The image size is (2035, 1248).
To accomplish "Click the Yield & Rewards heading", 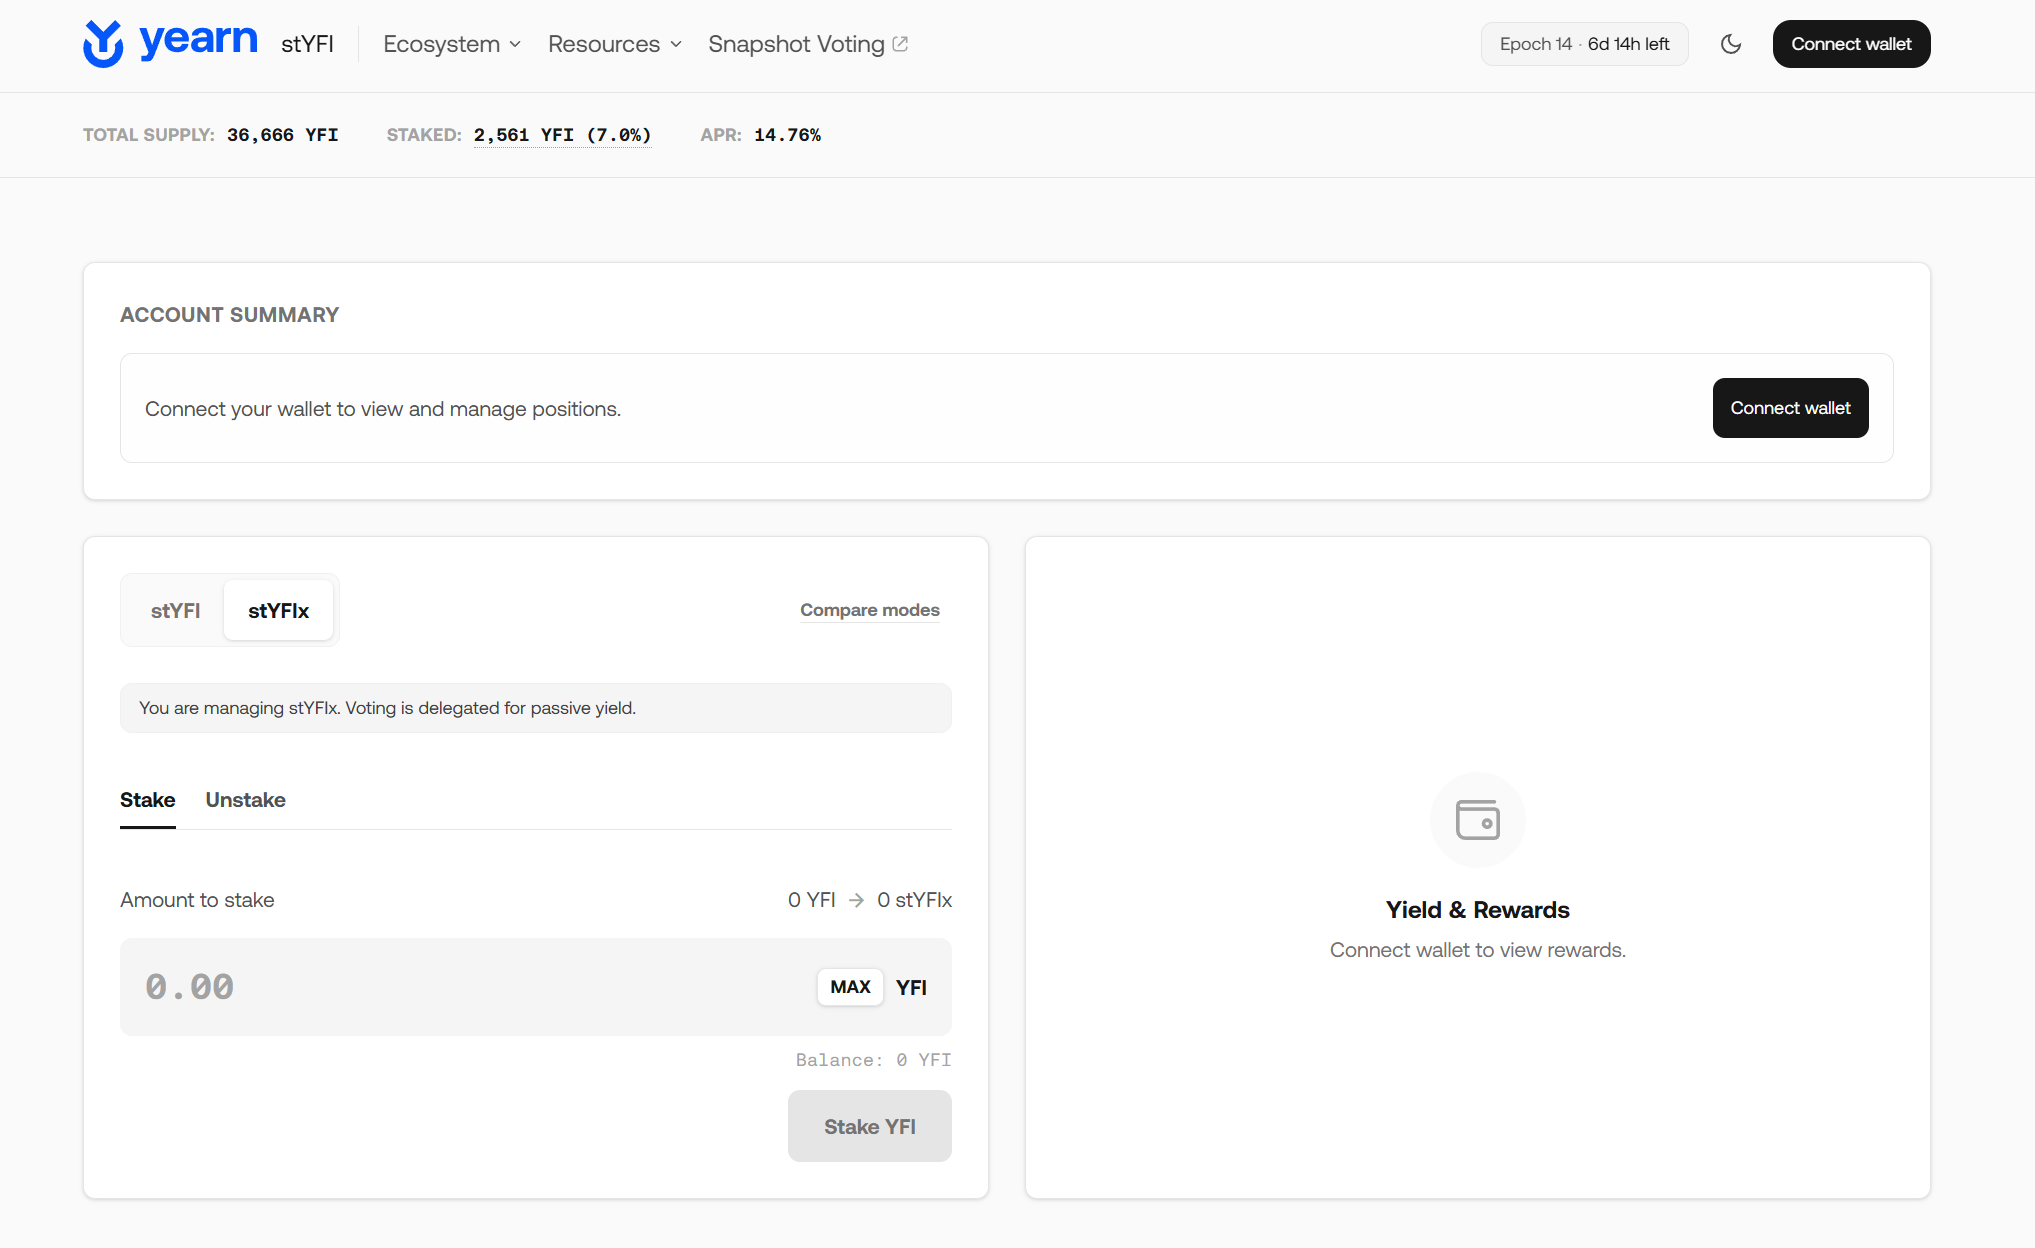I will (1478, 910).
